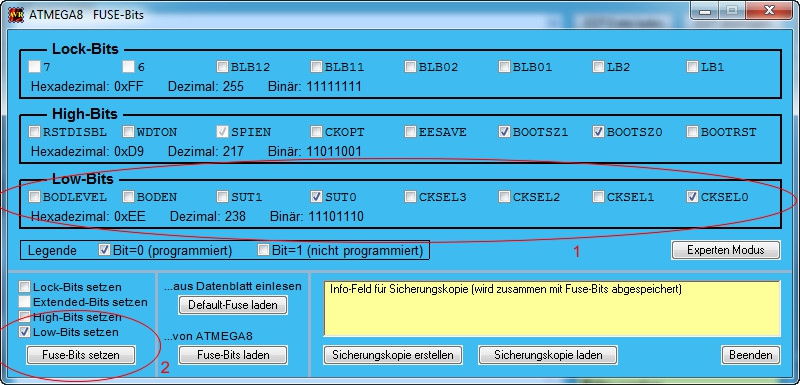Toggle the LB2 lock bit
This screenshot has width=800, height=385.
(598, 66)
